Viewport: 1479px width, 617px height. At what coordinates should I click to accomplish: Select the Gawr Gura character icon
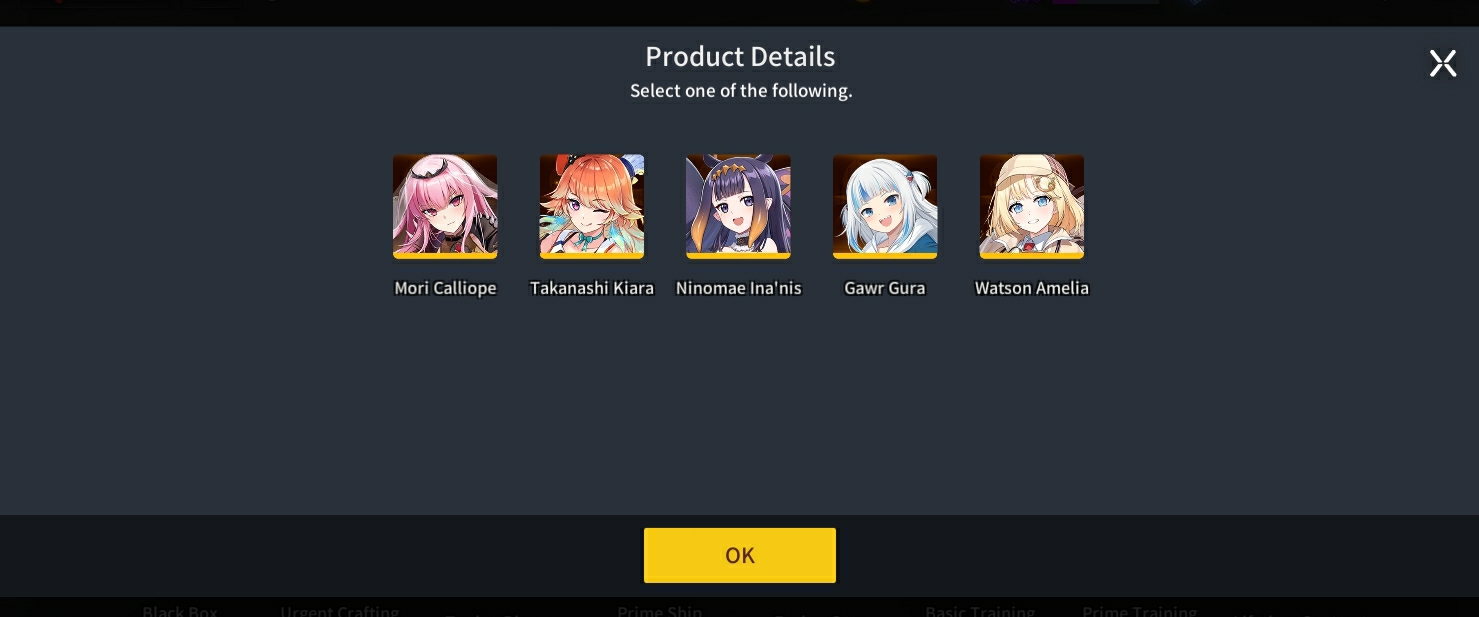tap(885, 206)
